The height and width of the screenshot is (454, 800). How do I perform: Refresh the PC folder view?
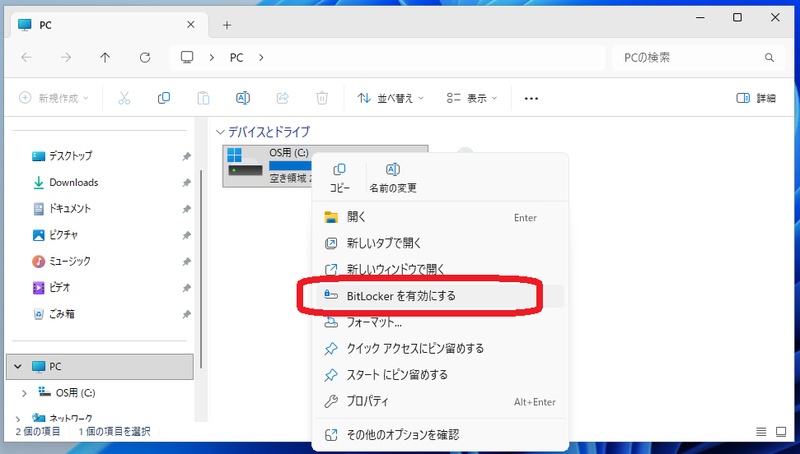click(x=145, y=58)
